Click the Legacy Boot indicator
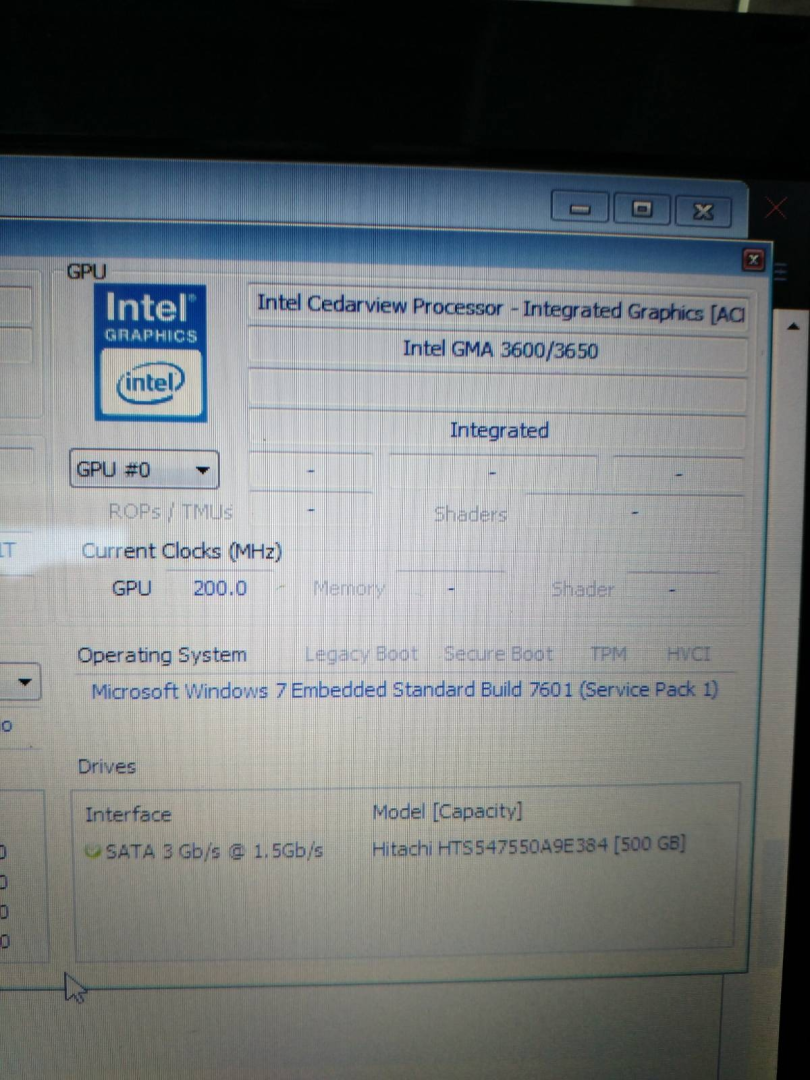Image resolution: width=810 pixels, height=1080 pixels. tap(361, 654)
